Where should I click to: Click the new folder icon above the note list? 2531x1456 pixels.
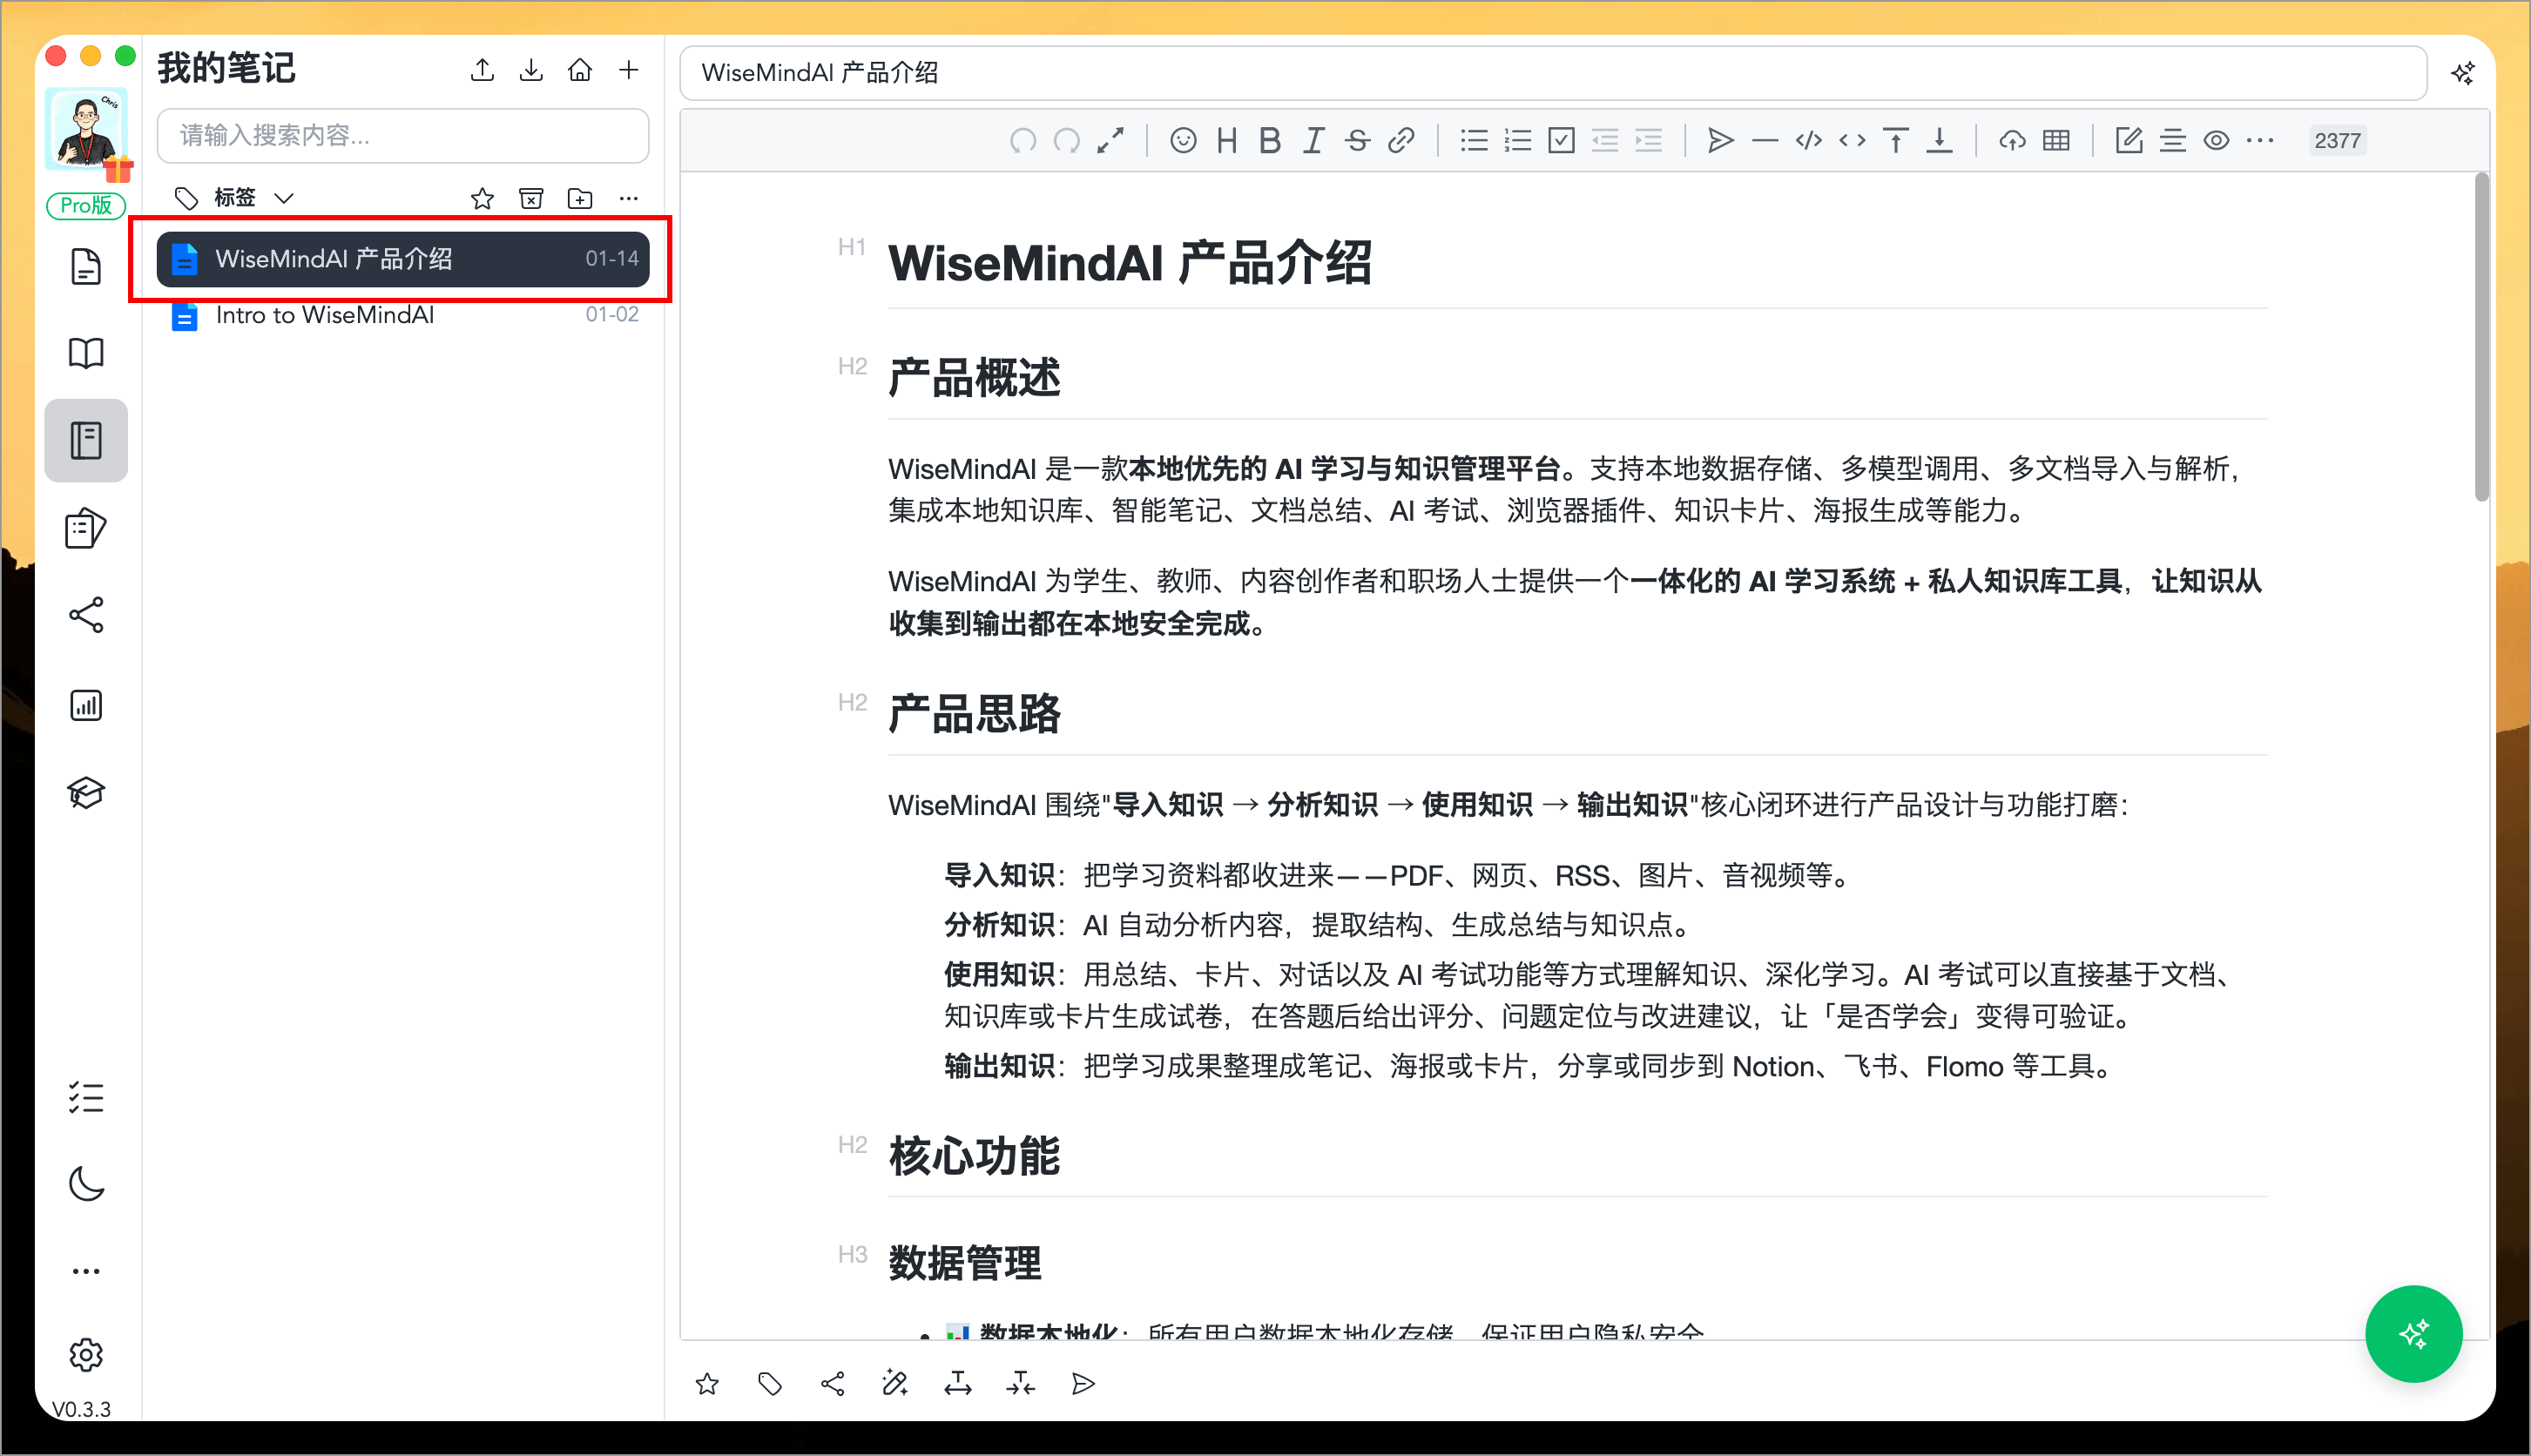(580, 198)
